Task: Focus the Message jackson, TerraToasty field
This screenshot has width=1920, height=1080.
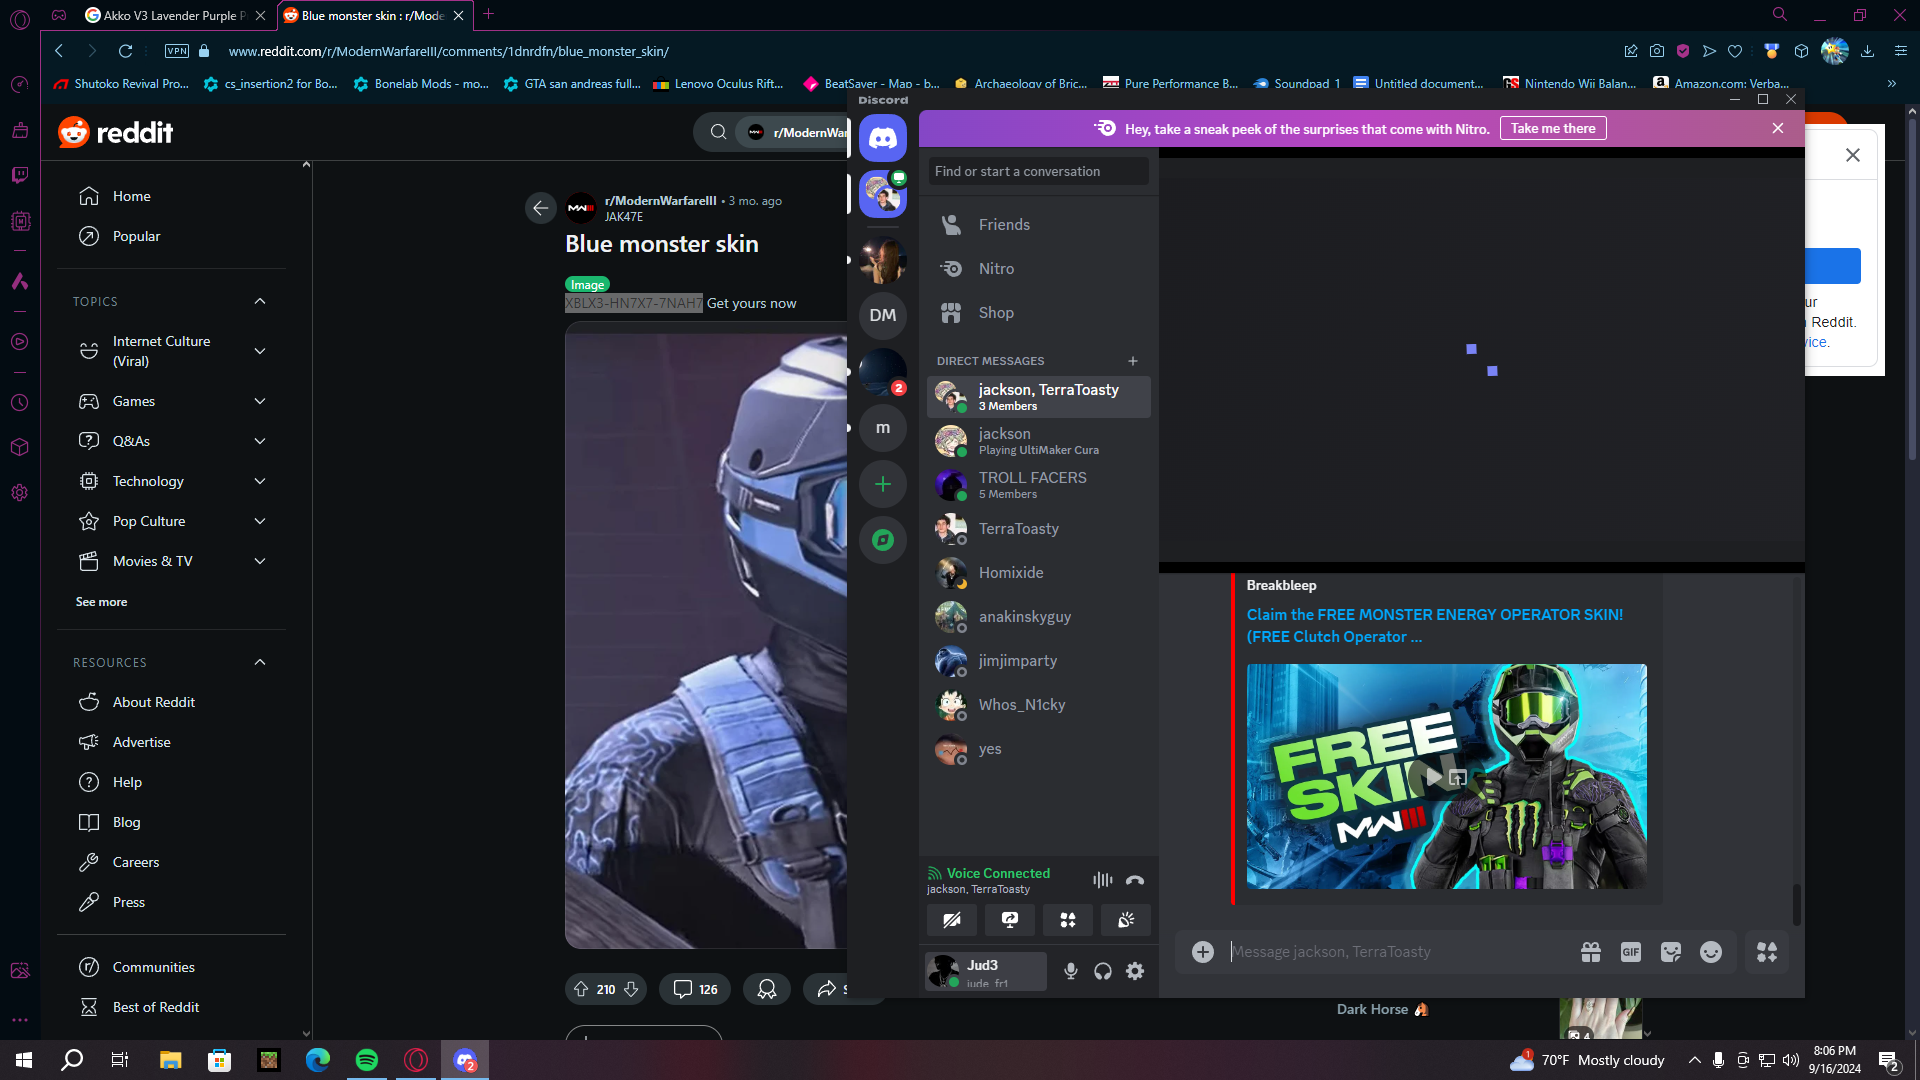Action: pos(1397,952)
